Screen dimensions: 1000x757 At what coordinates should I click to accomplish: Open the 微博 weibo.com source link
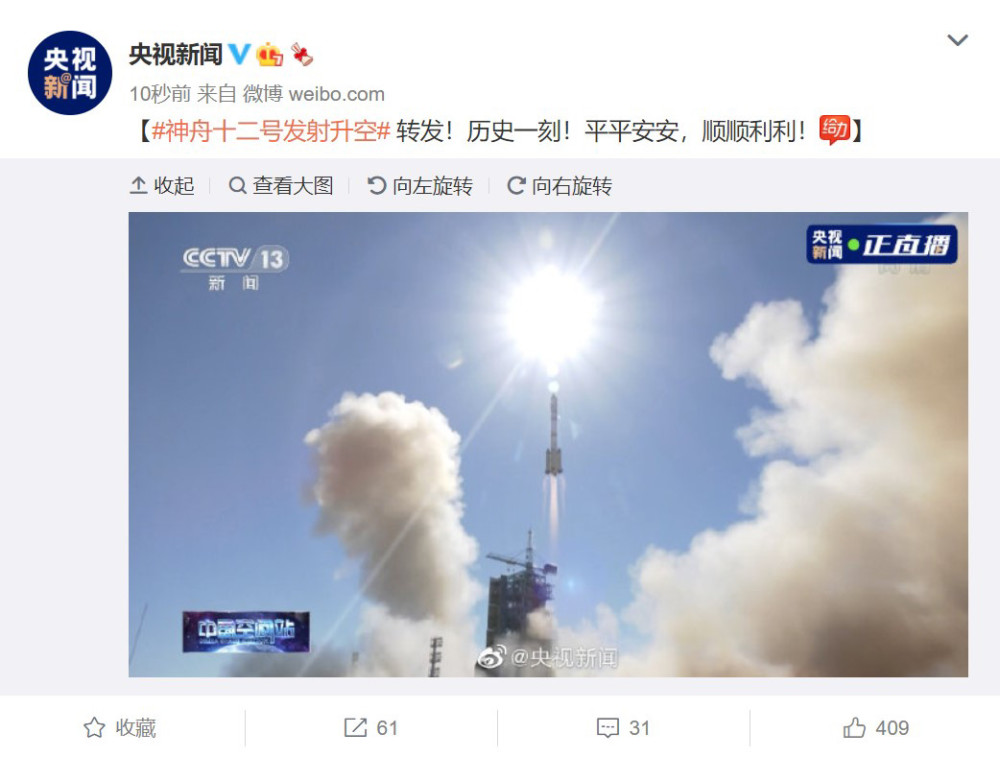click(x=313, y=94)
